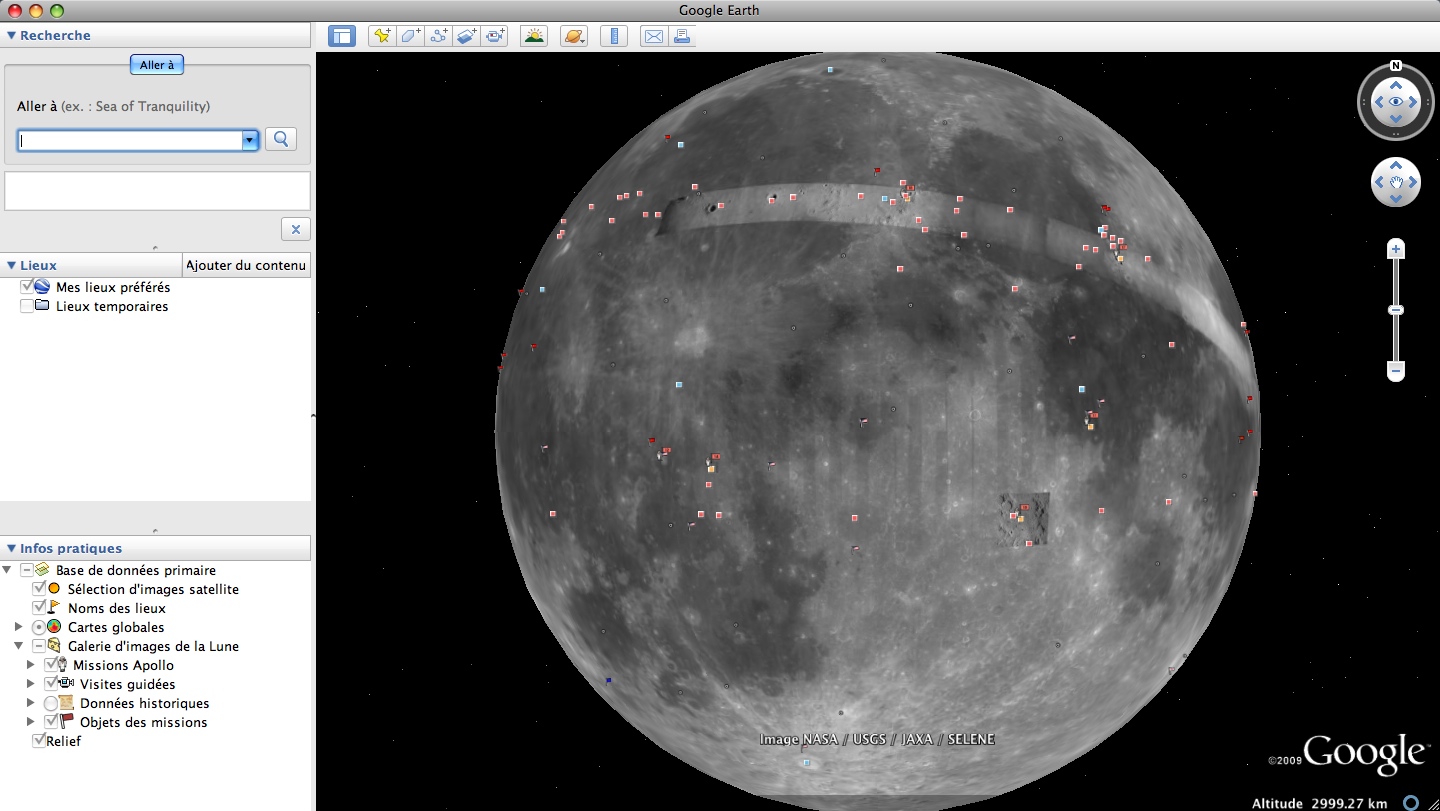Screen dimensions: 1440x811
Task: Select the Aller à tab
Action: pyautogui.click(x=157, y=65)
